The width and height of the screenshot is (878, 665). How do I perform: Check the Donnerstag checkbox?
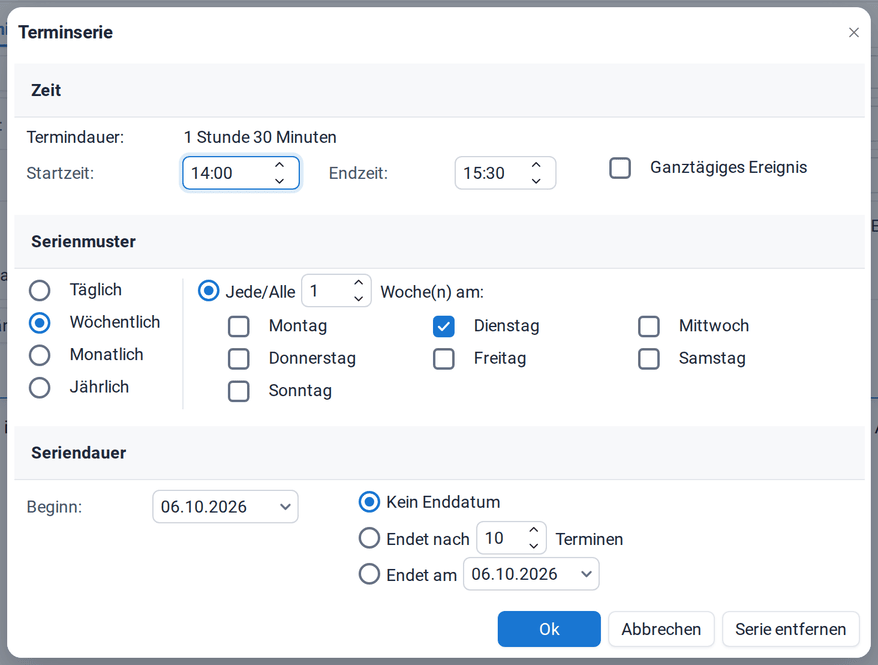(x=239, y=359)
